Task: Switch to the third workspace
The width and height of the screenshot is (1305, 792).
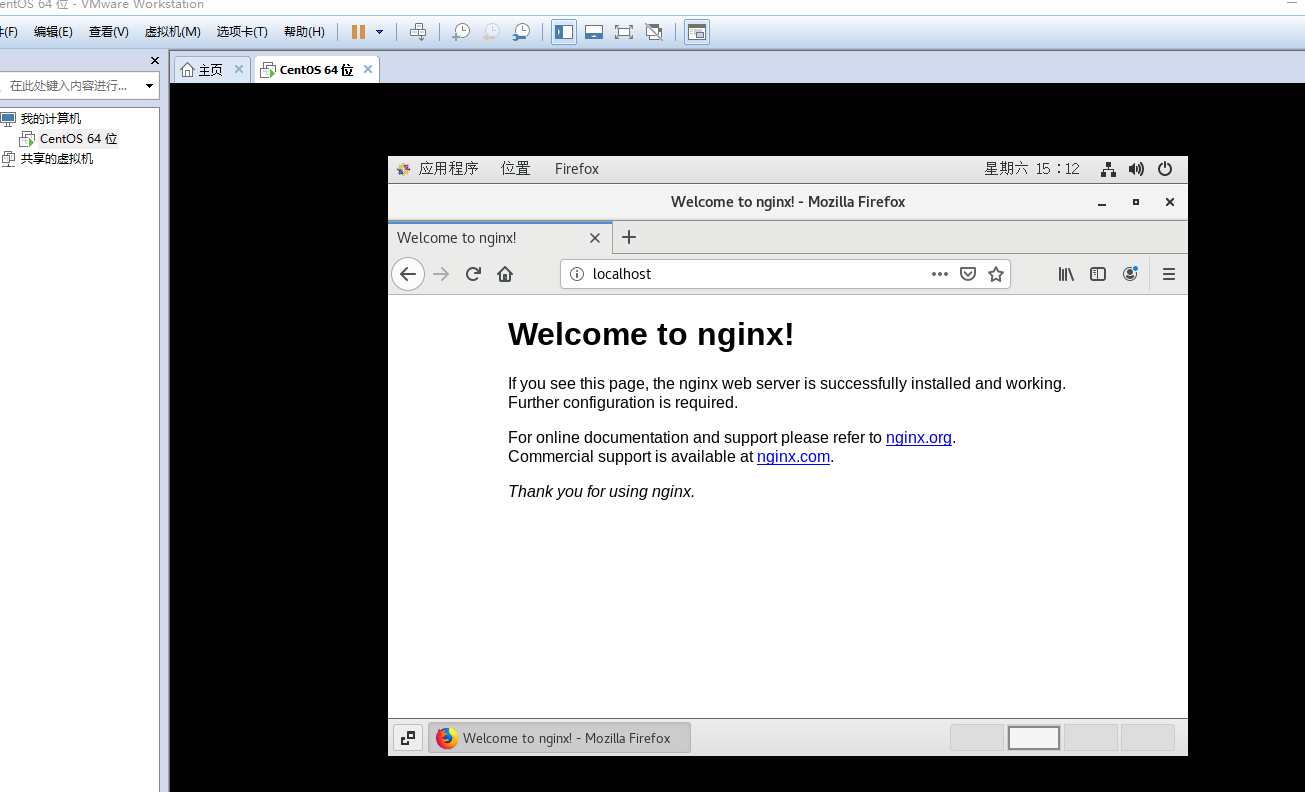Action: point(1091,738)
